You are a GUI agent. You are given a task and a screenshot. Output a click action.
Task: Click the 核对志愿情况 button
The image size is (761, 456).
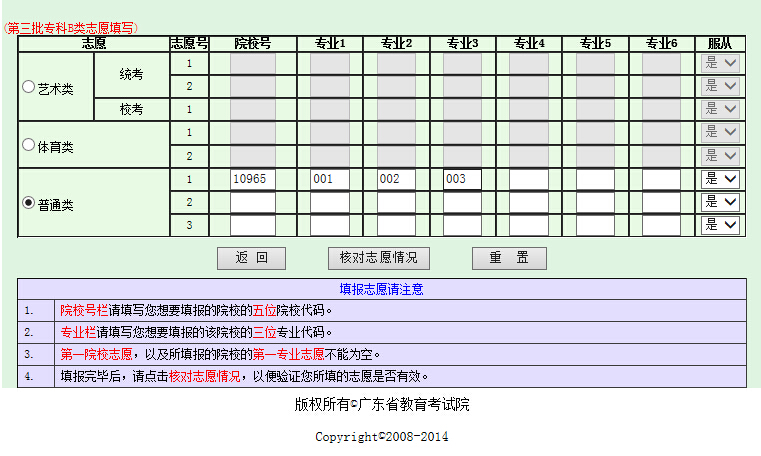pyautogui.click(x=378, y=258)
